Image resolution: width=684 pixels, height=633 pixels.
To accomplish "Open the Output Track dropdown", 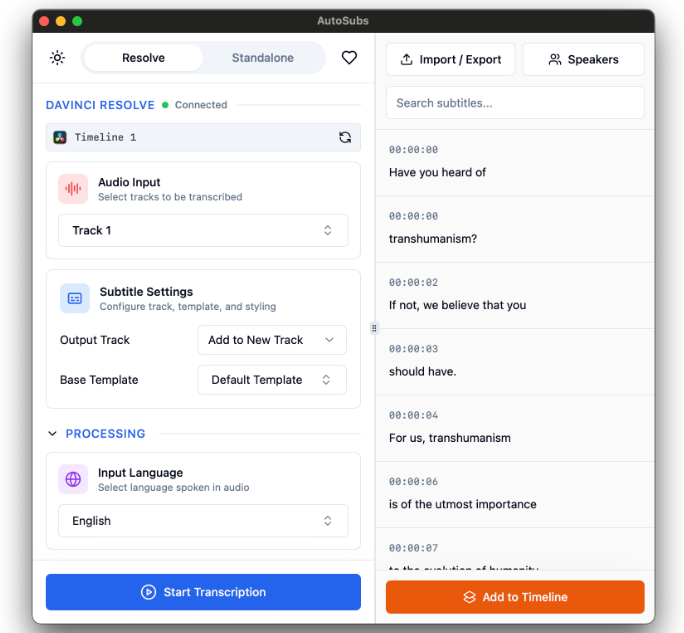I will tap(272, 340).
